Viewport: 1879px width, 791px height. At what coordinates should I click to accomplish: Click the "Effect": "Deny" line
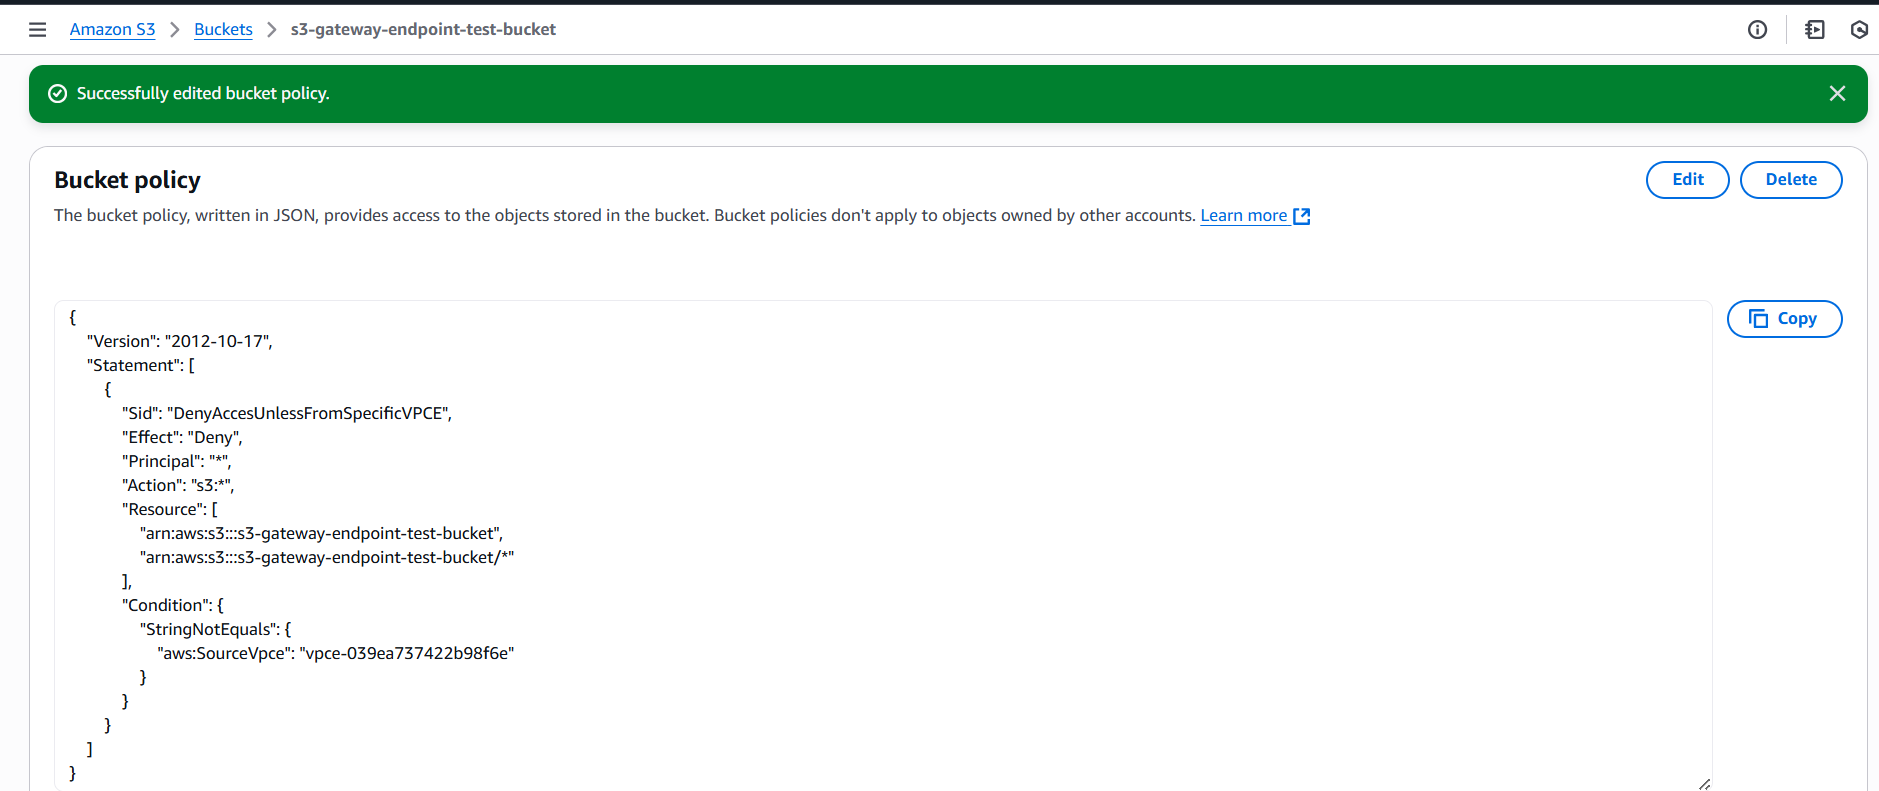[182, 437]
